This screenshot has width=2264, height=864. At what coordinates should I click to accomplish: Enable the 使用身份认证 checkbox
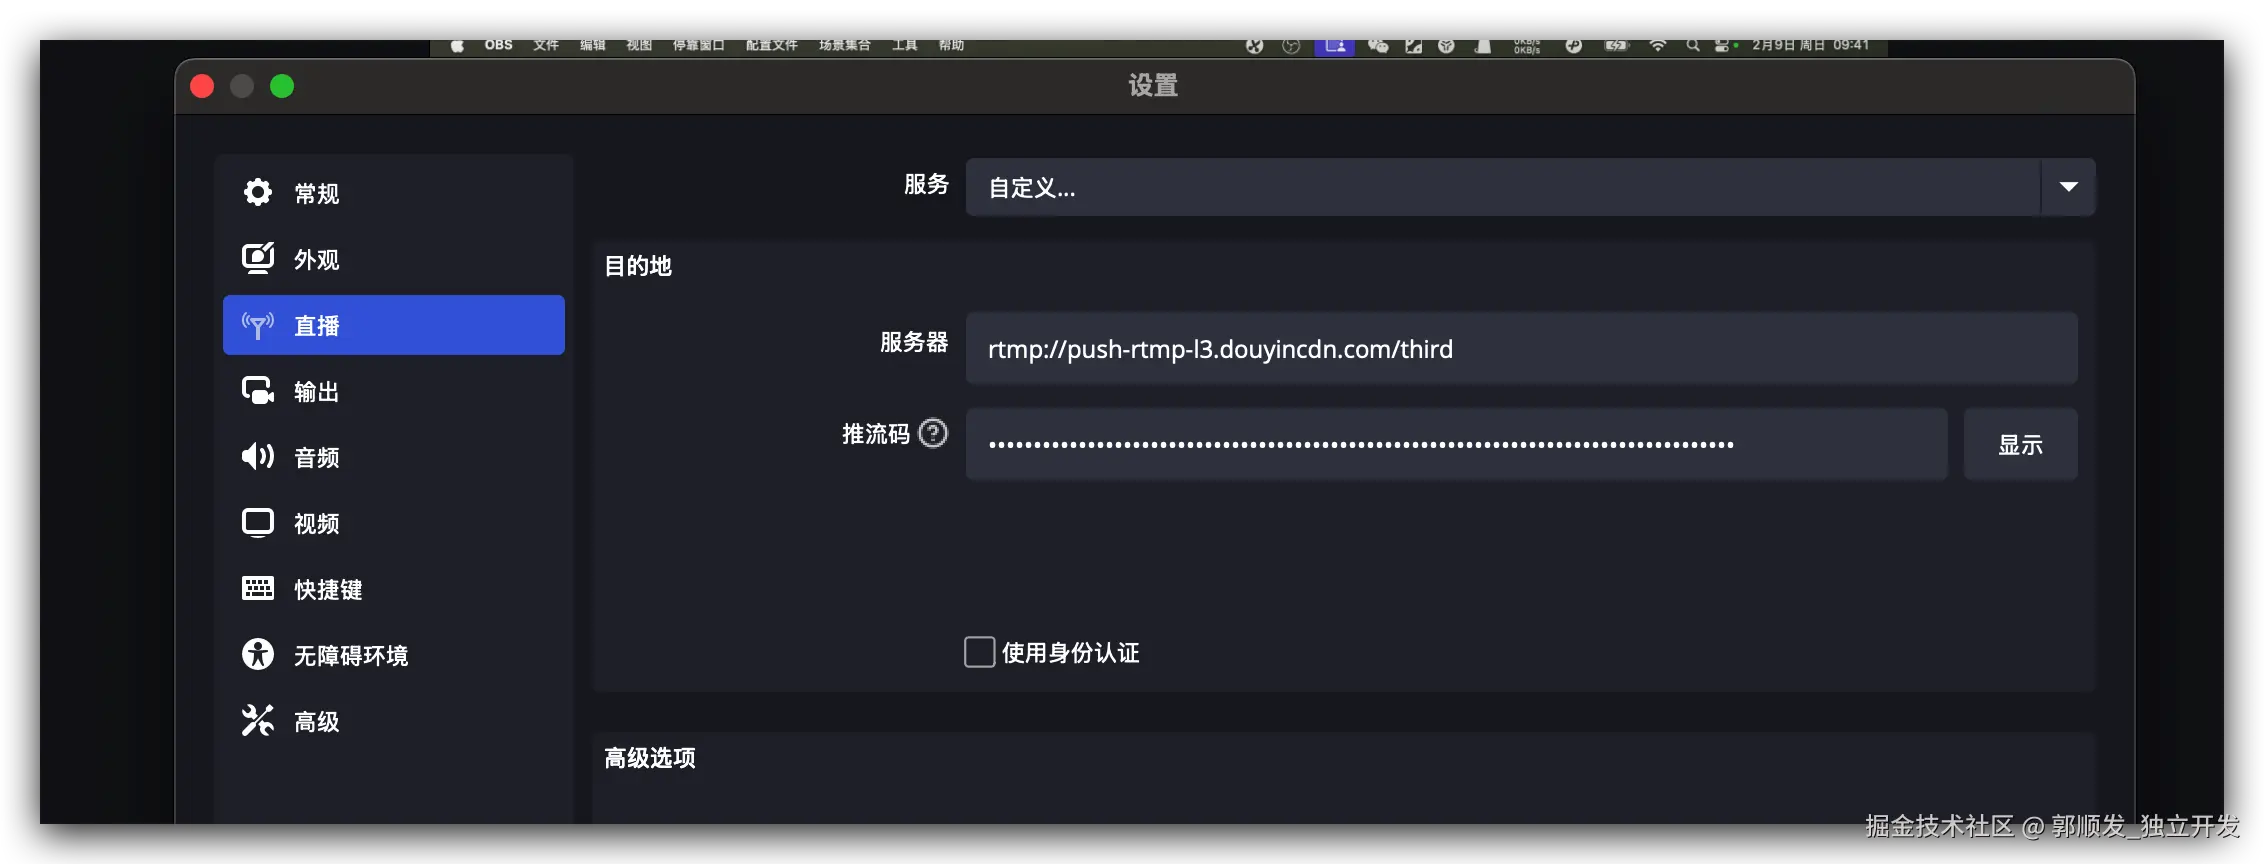coord(979,652)
